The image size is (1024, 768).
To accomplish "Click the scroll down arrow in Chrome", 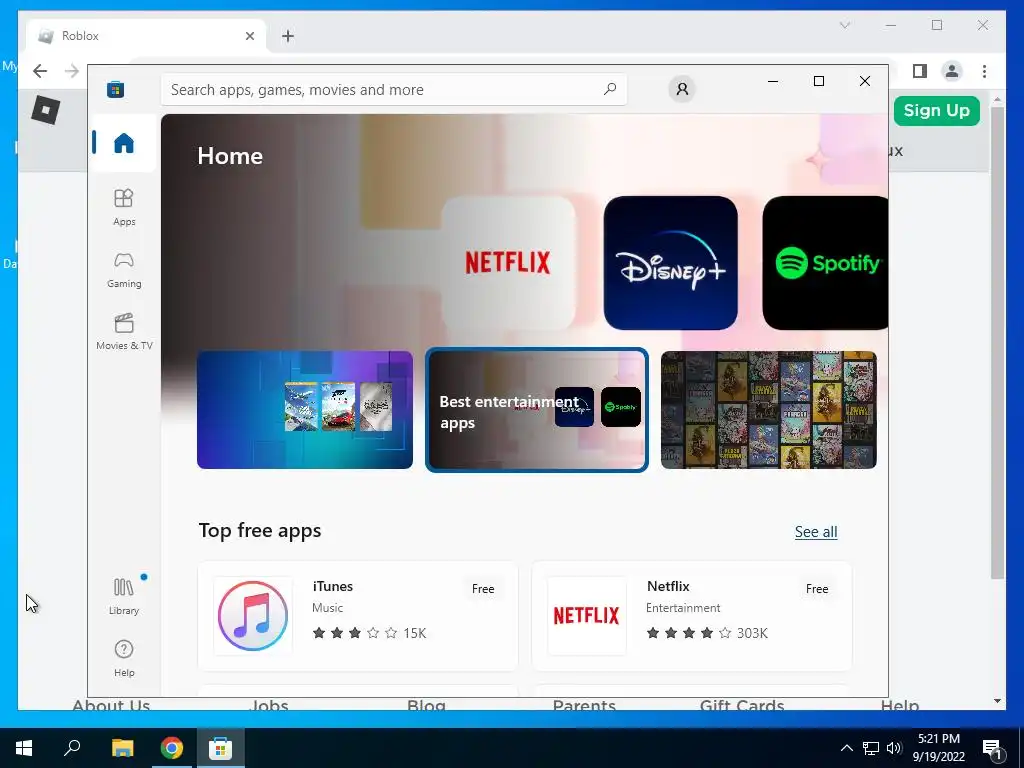I will coord(997,701).
